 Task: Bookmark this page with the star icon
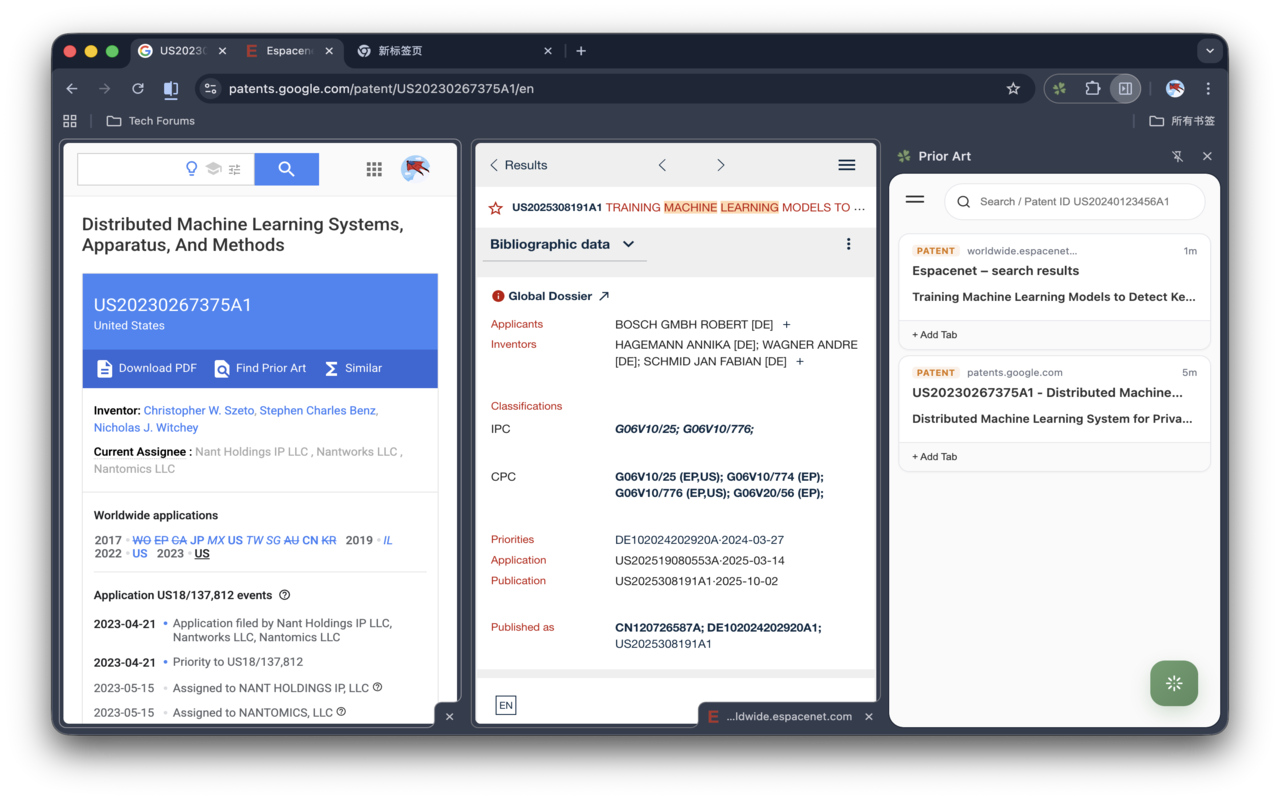(1013, 89)
